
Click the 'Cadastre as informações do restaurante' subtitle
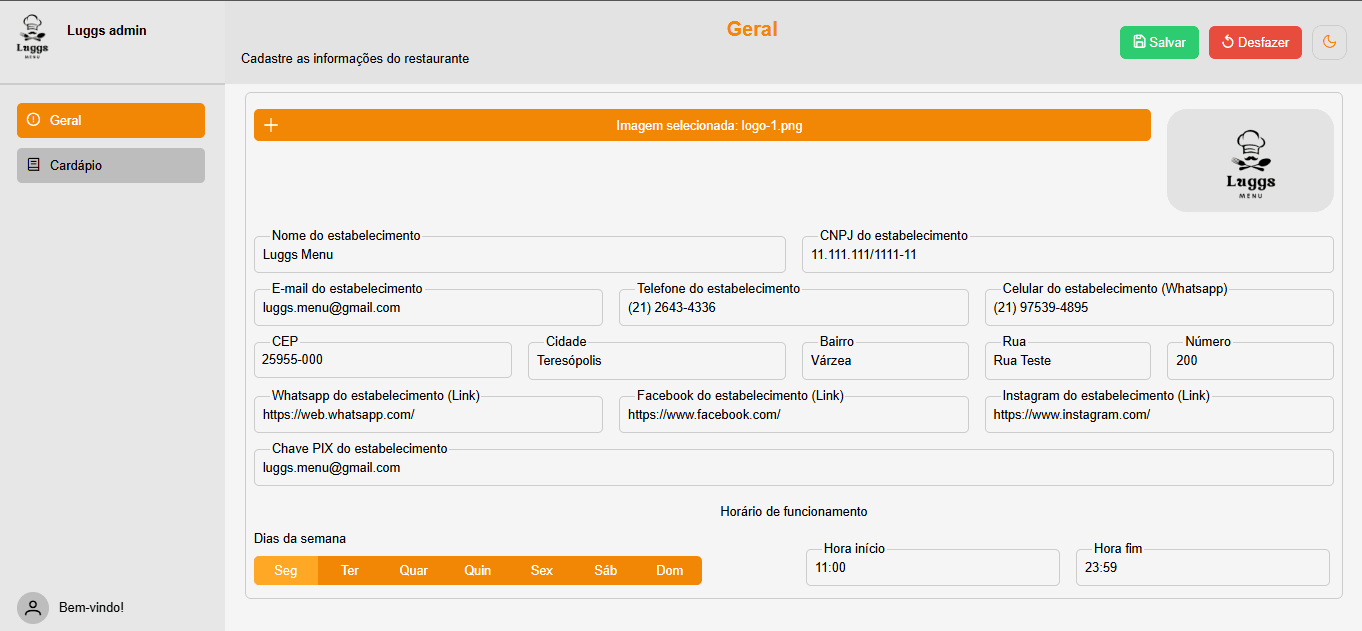[355, 58]
